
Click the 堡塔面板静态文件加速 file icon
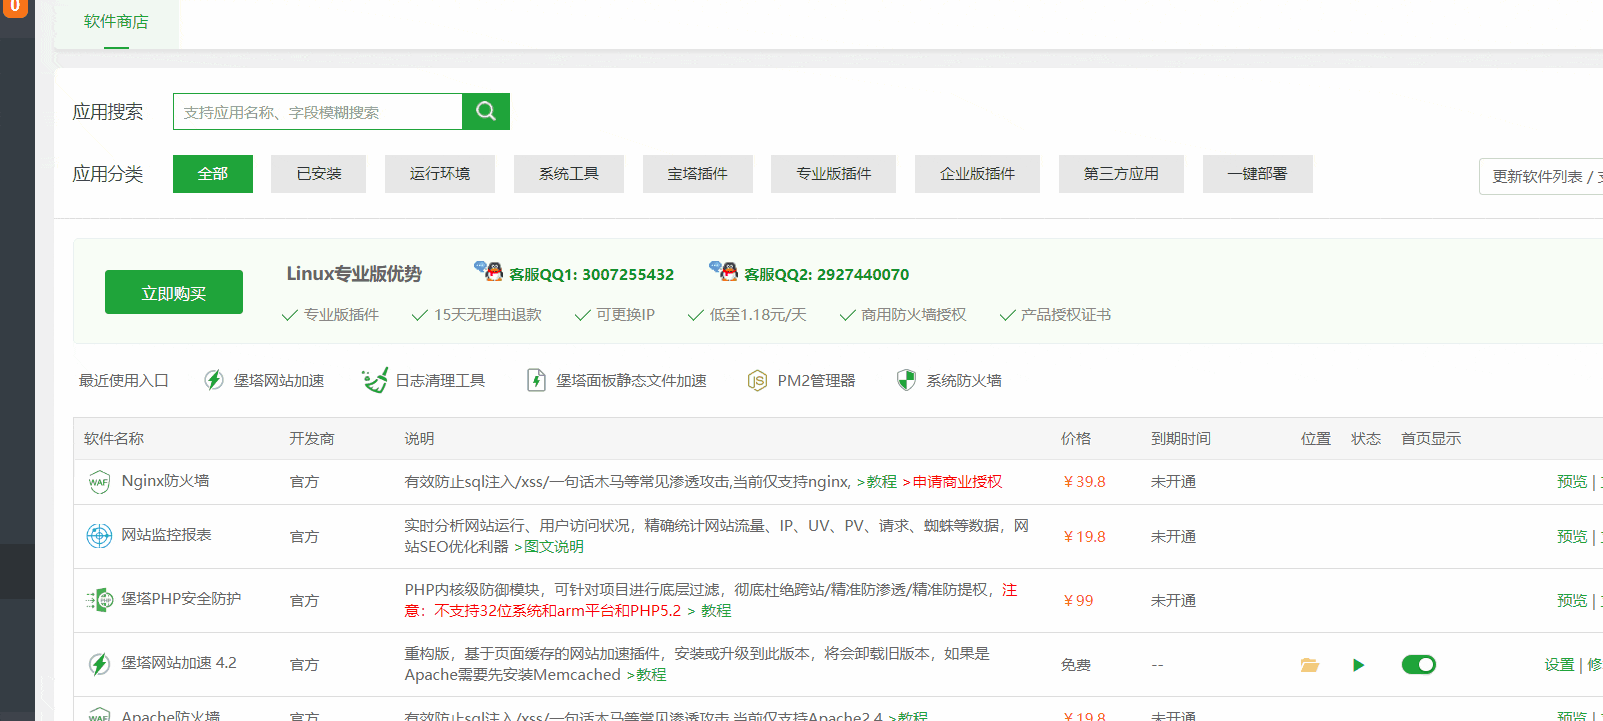(536, 380)
